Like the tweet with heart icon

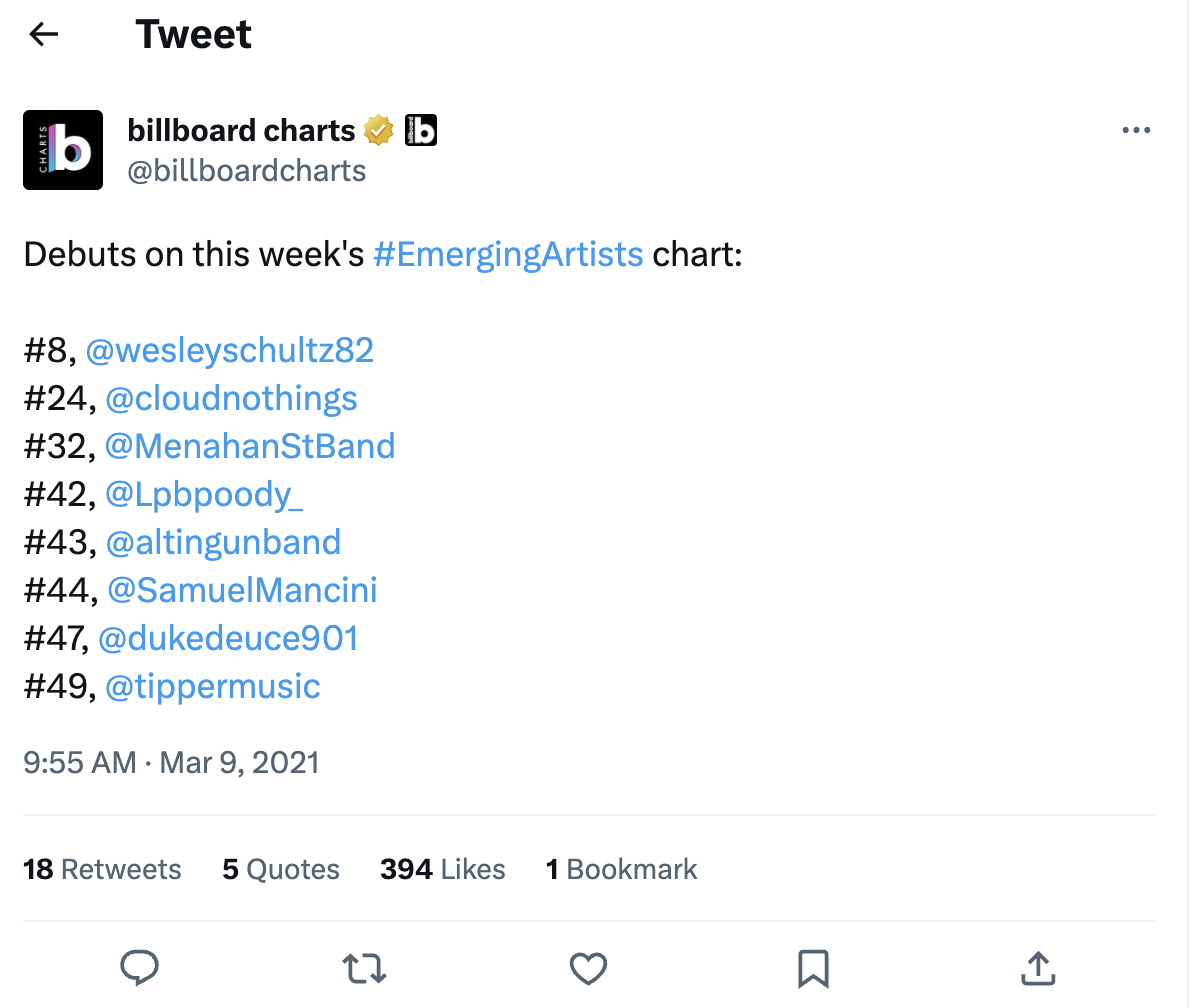point(588,968)
